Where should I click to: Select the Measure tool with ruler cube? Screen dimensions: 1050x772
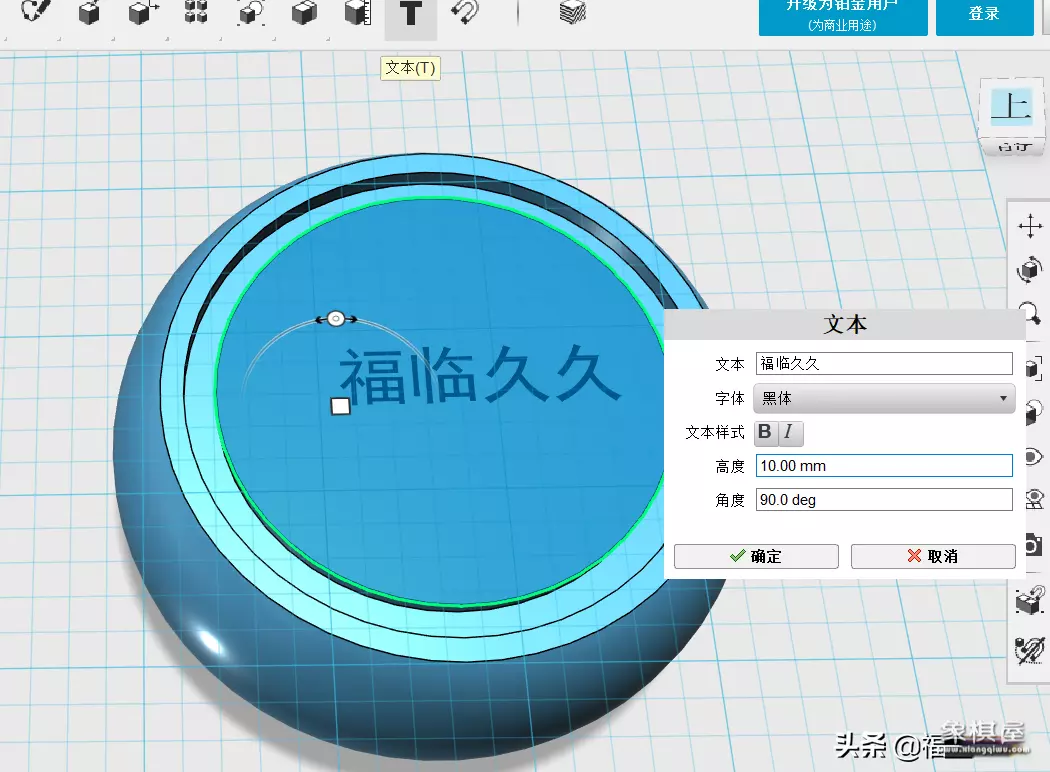pyautogui.click(x=356, y=13)
